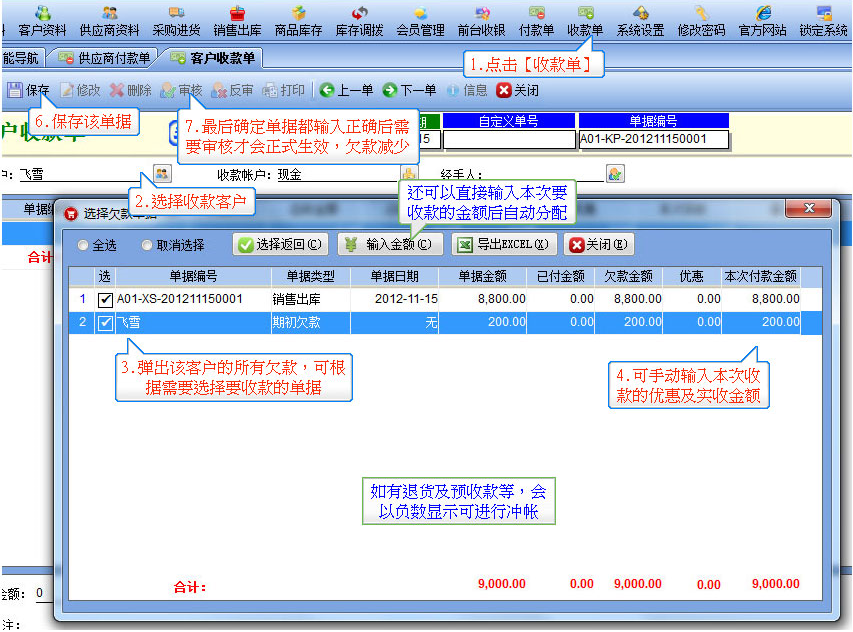Select the 全选 radio button
Viewport: 853px width, 632px height.
tap(83, 245)
